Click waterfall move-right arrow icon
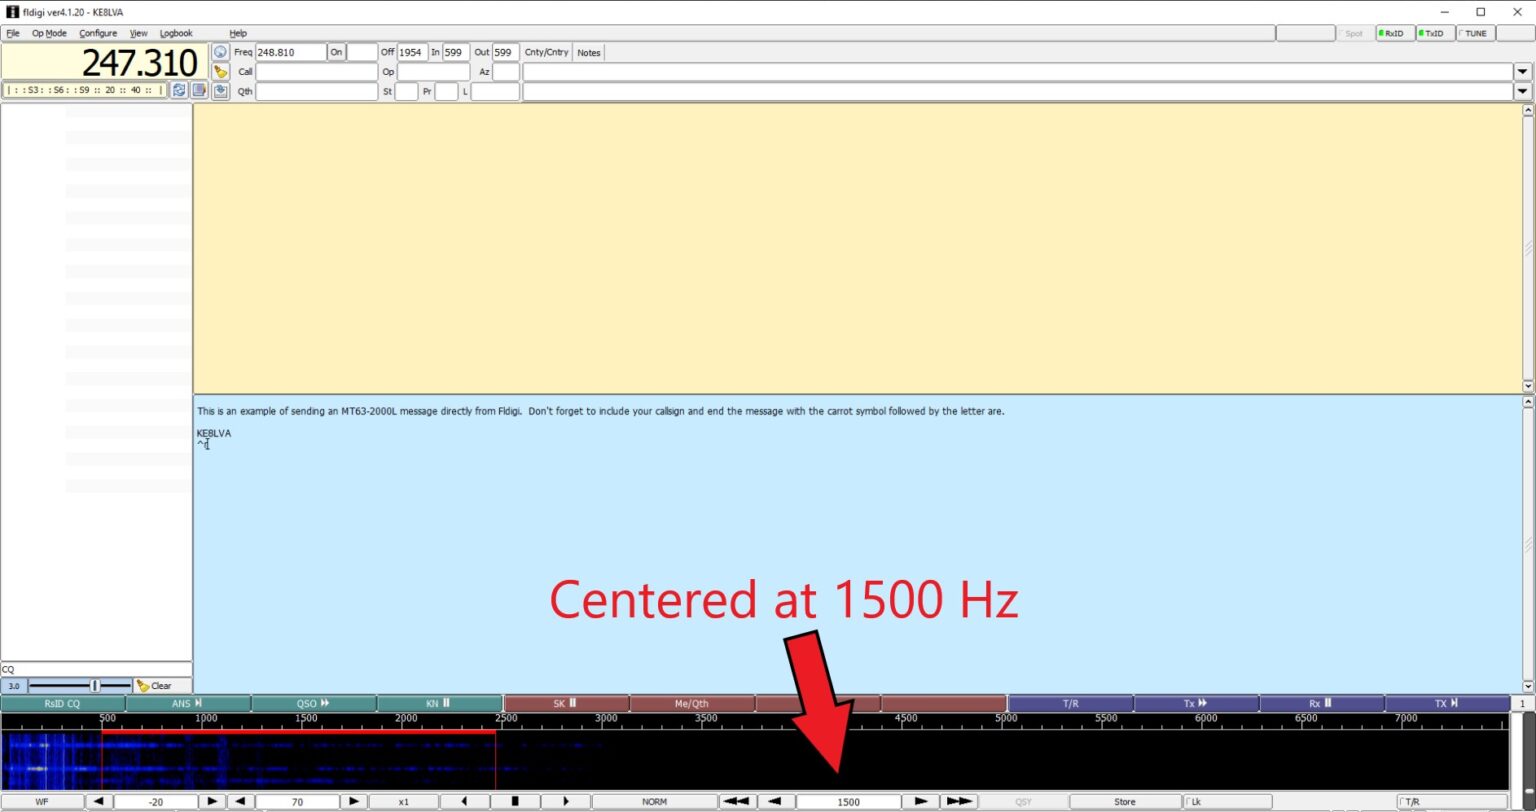 click(566, 802)
